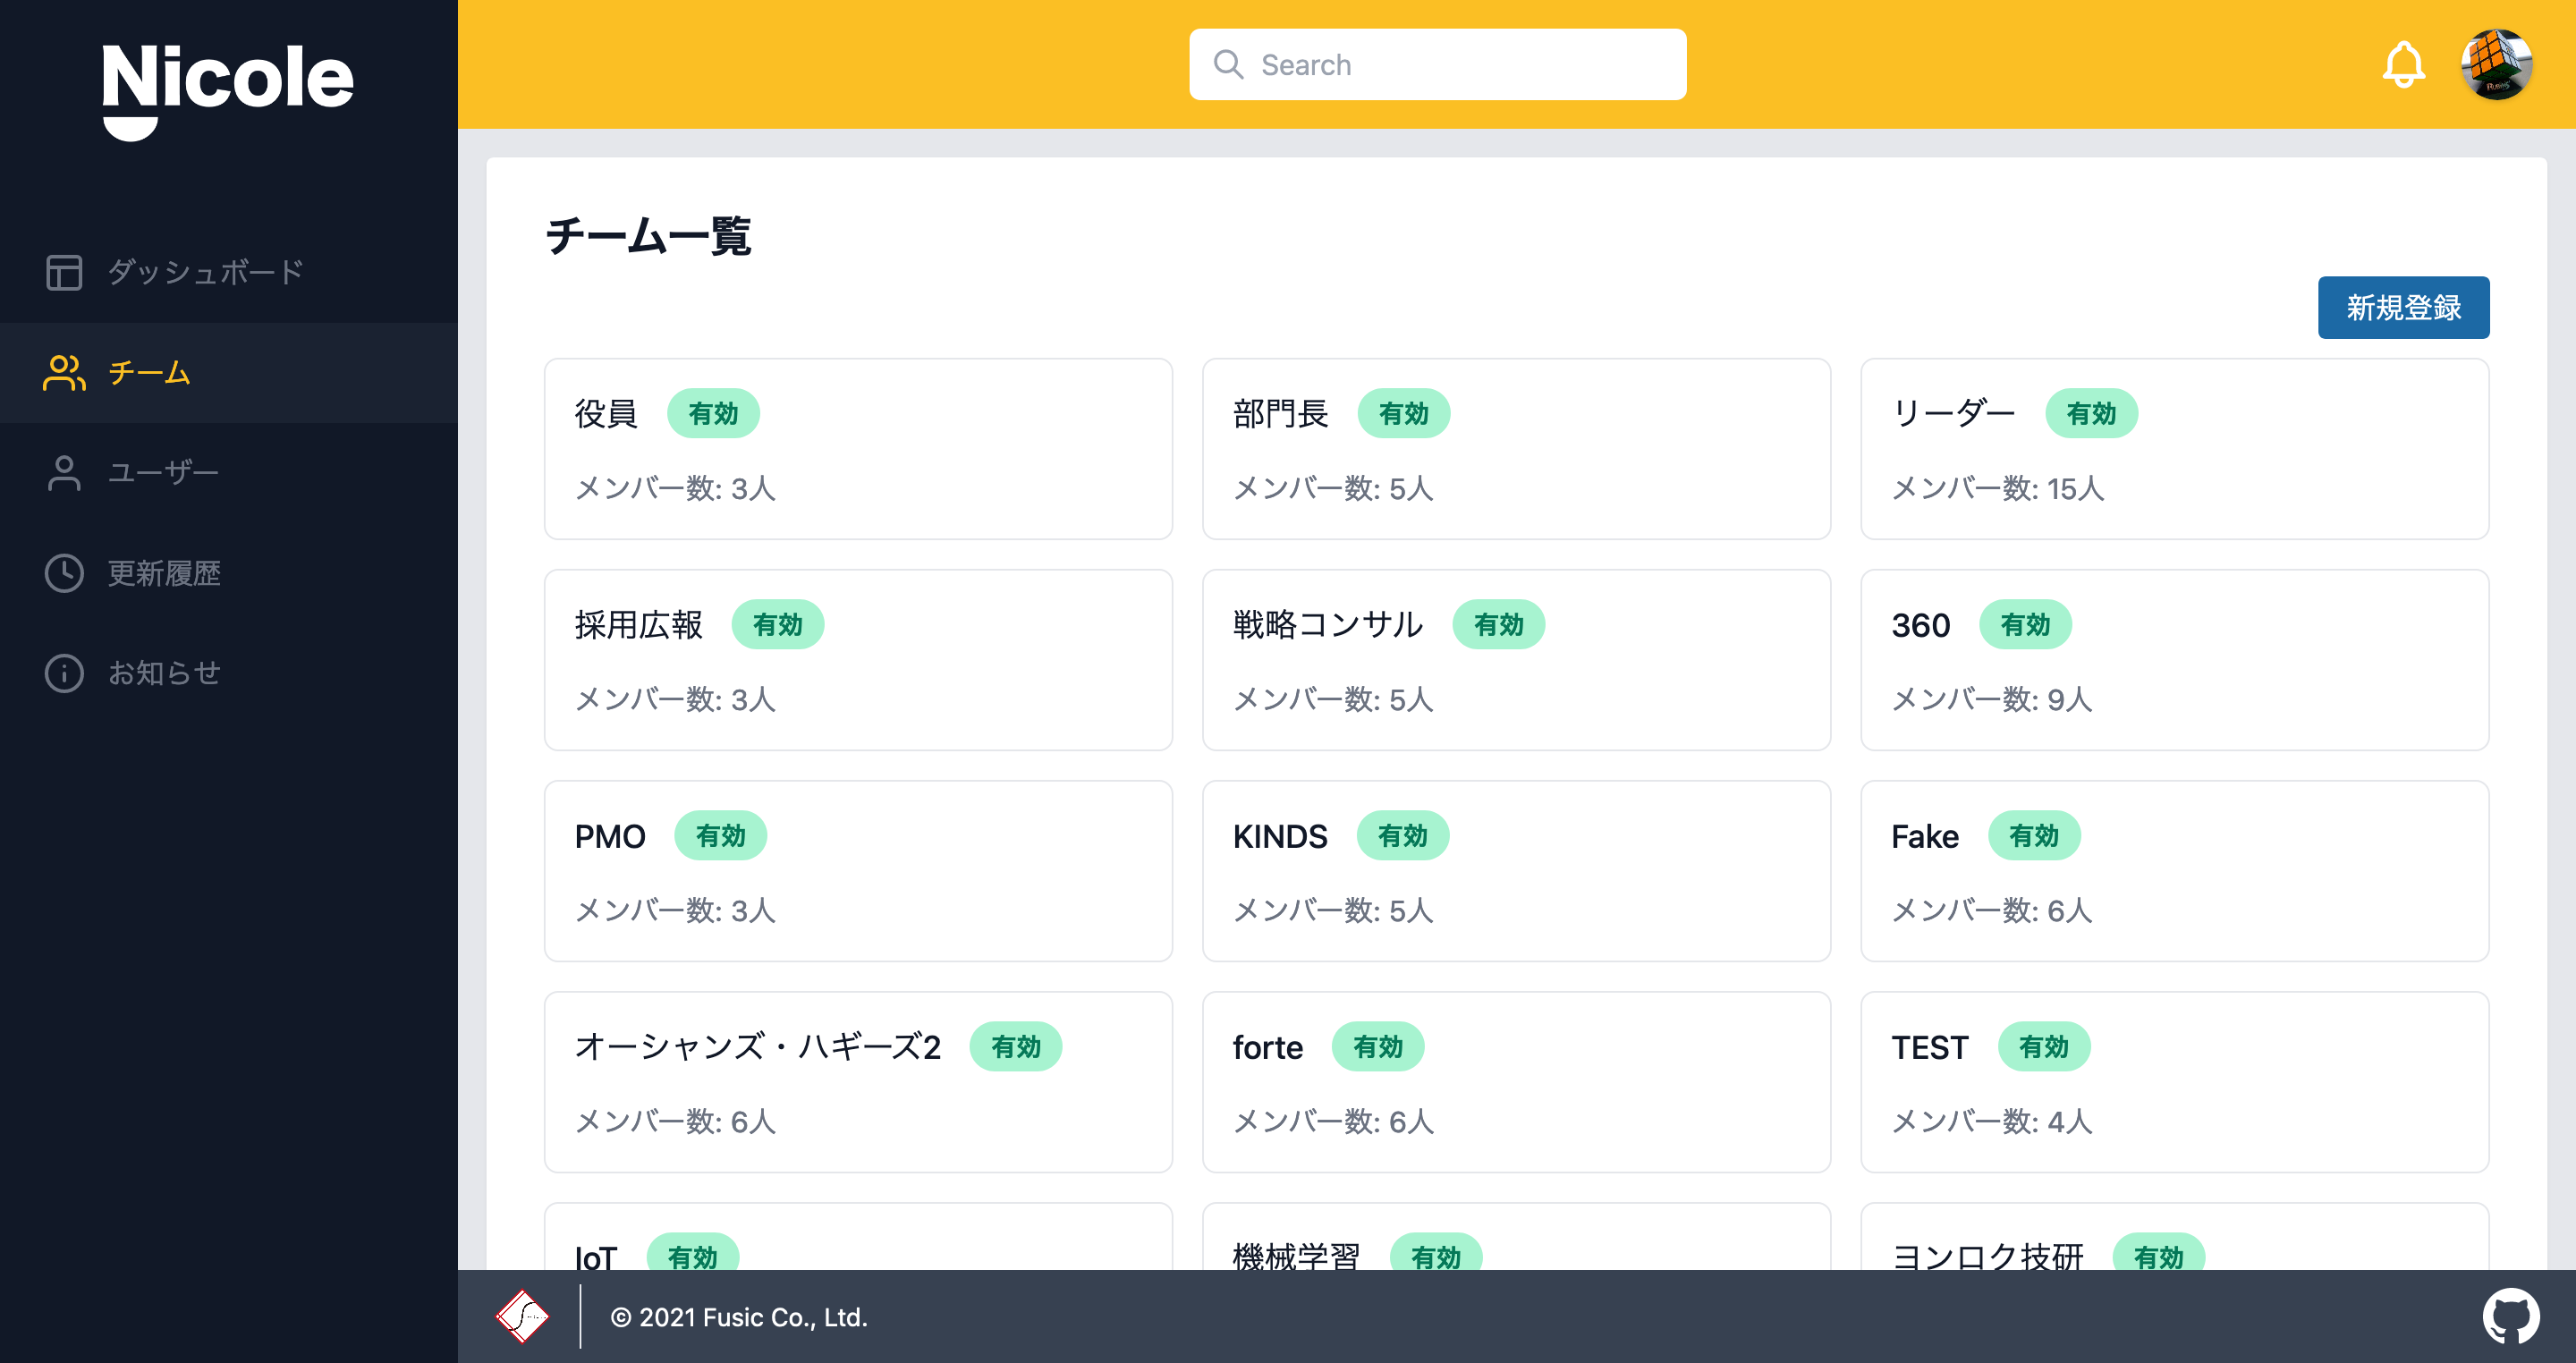Click the Fusic logo icon in footer
The image size is (2576, 1363).
(522, 1316)
